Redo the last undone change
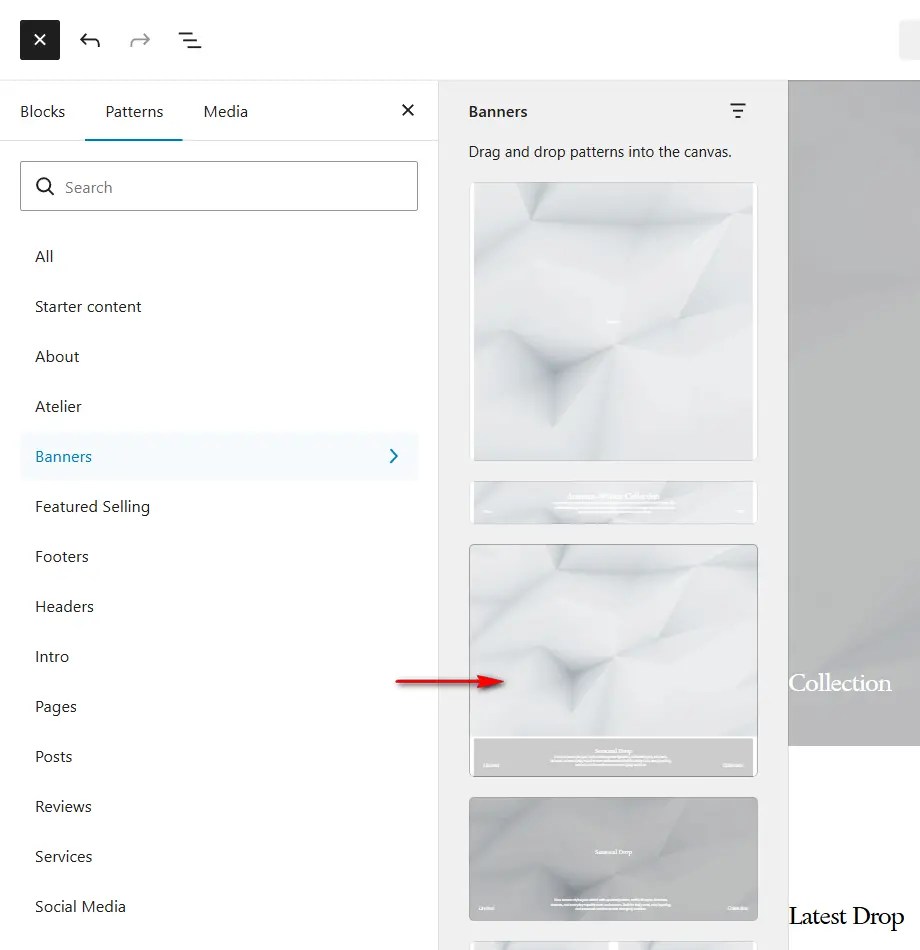 click(140, 40)
